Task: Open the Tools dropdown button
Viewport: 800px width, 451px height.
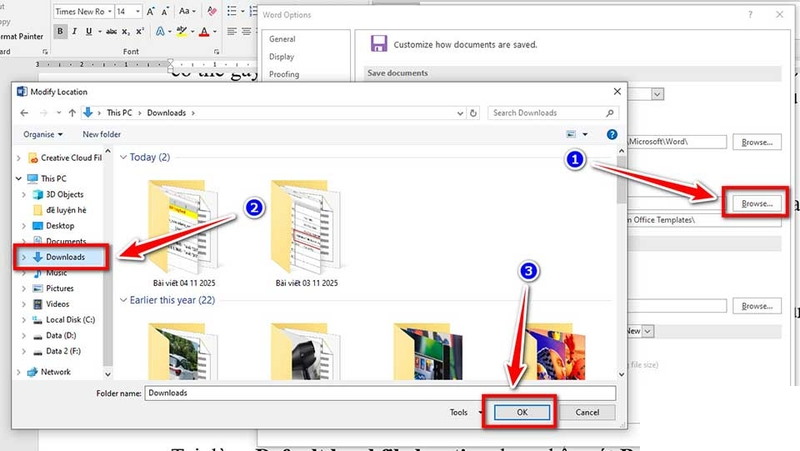Action: tap(460, 411)
